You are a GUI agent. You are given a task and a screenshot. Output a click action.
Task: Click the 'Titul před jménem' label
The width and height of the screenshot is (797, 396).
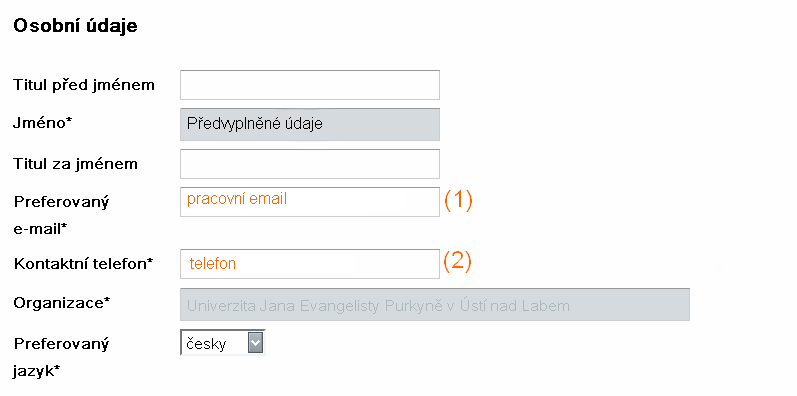click(x=84, y=84)
